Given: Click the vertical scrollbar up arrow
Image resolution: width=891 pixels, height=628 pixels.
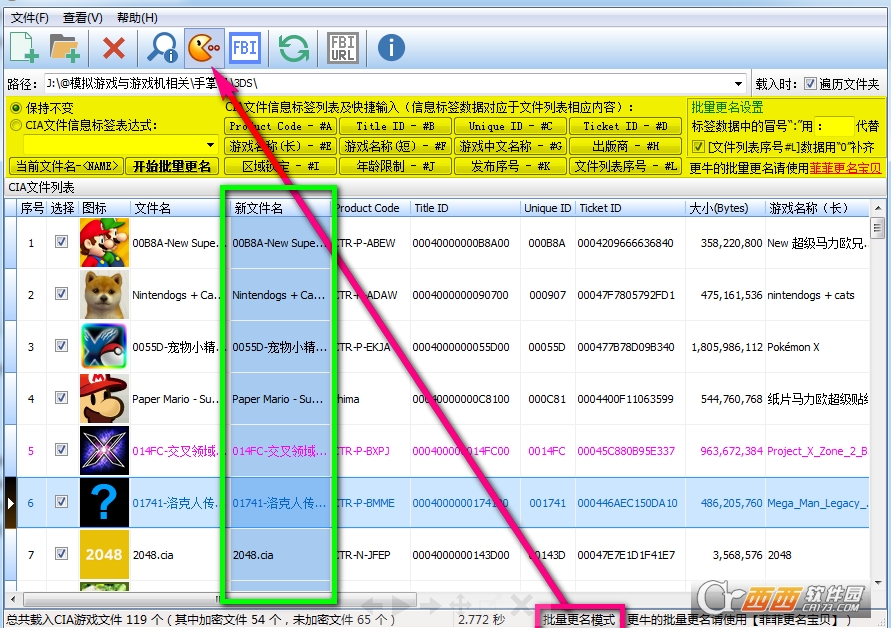Looking at the screenshot, I should [877, 208].
